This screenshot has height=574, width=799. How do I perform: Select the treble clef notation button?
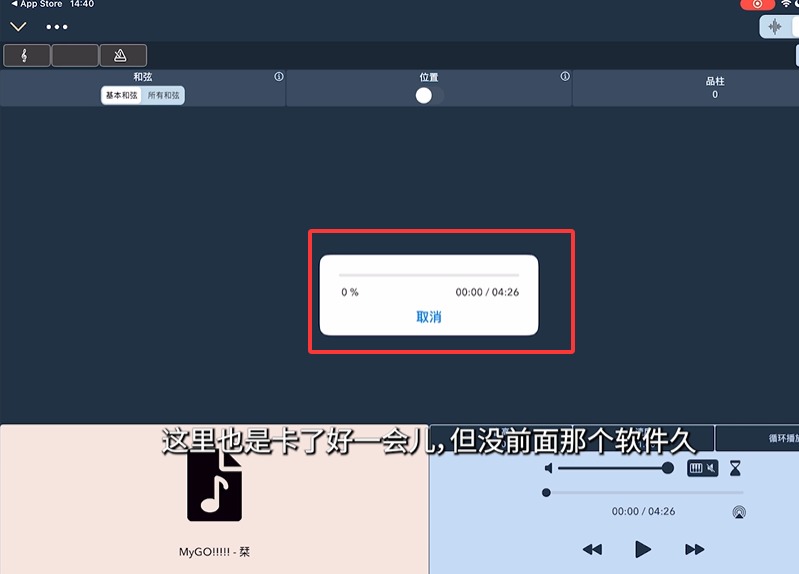pos(27,56)
